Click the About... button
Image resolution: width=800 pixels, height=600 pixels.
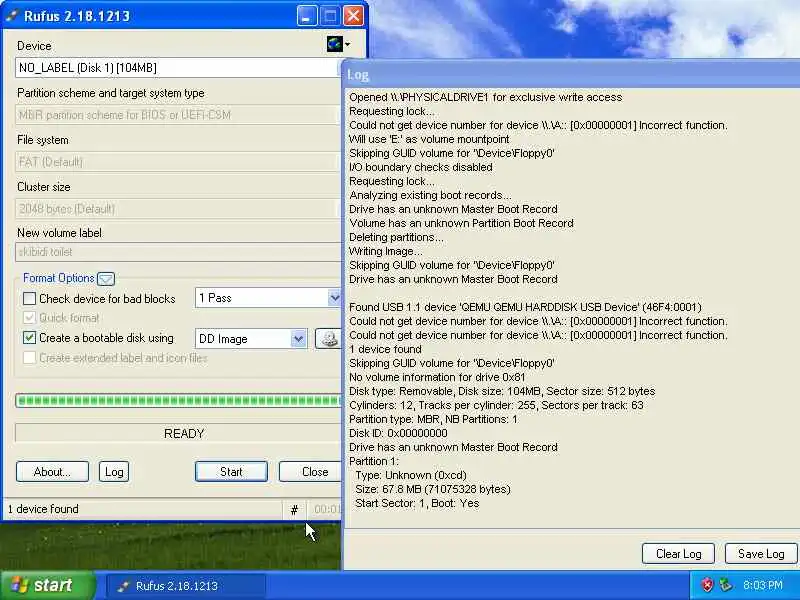coord(53,472)
